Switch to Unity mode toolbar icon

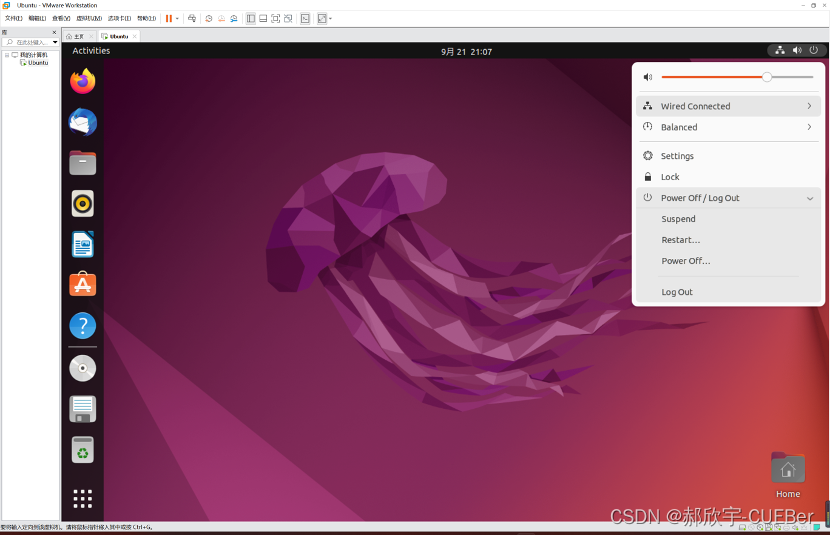click(x=288, y=19)
